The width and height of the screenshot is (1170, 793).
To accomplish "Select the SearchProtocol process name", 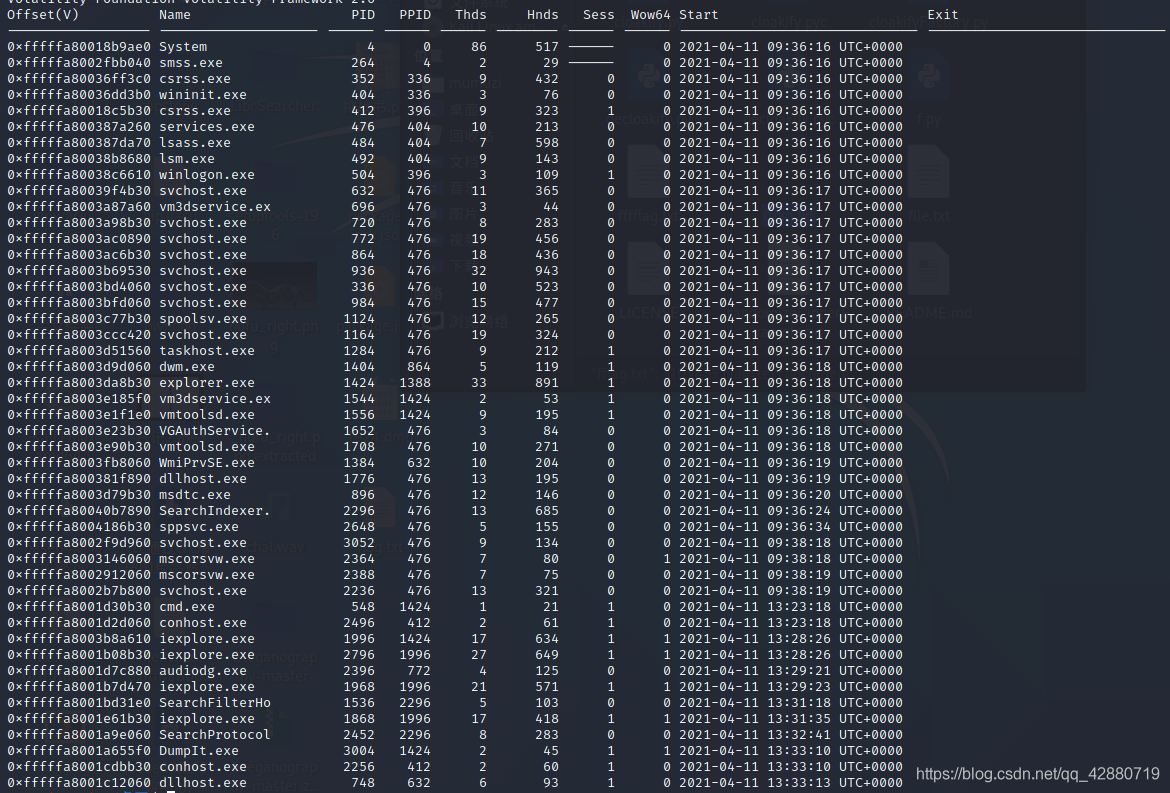I will tap(215, 735).
